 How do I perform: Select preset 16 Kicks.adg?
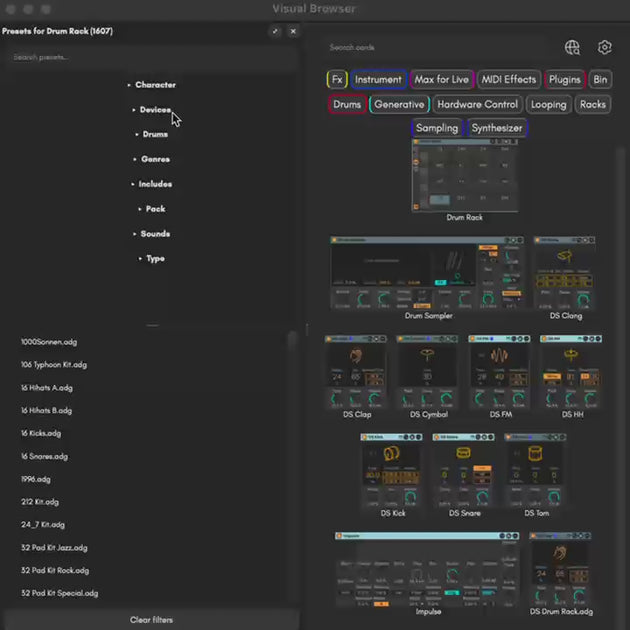[x=41, y=434]
